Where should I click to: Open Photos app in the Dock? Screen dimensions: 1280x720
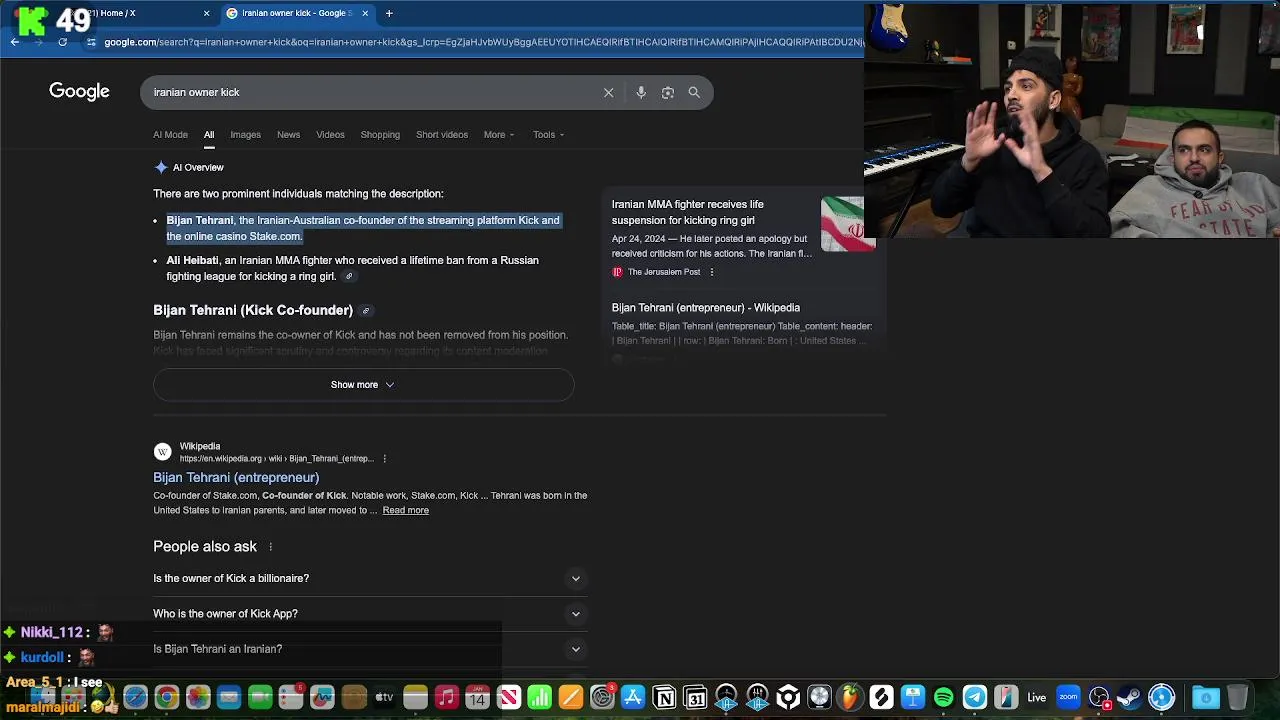click(x=198, y=697)
